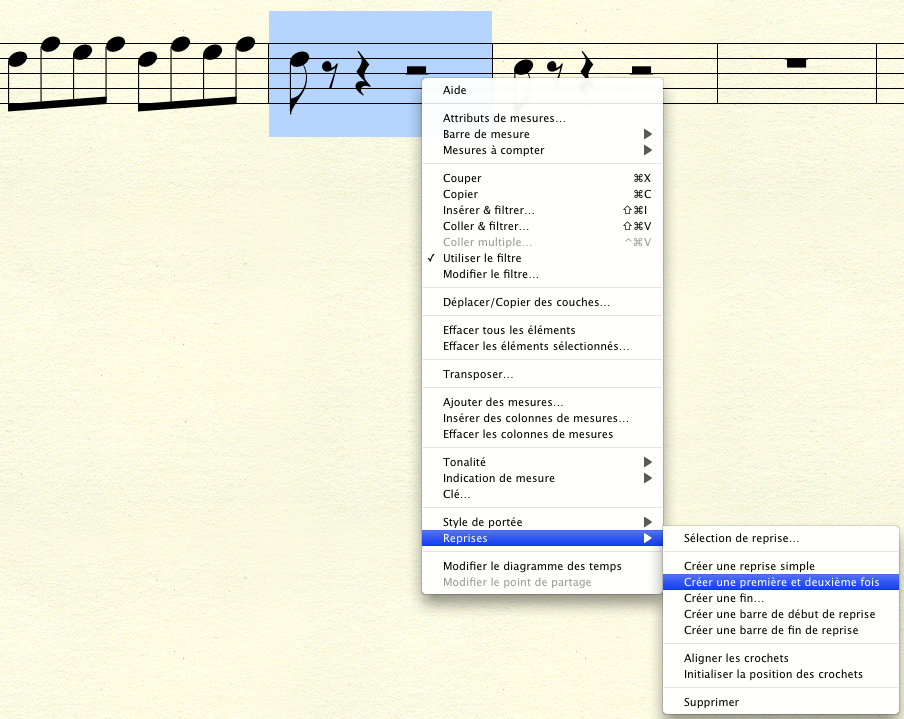904x719 pixels.
Task: Click 'Créer une reprise simple' entry
Action: pos(749,566)
